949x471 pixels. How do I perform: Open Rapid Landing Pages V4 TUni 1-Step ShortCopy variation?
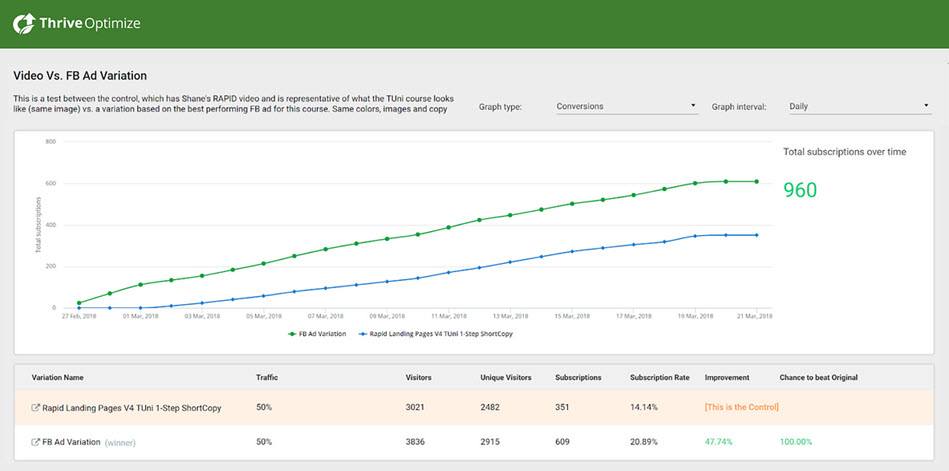coord(131,408)
